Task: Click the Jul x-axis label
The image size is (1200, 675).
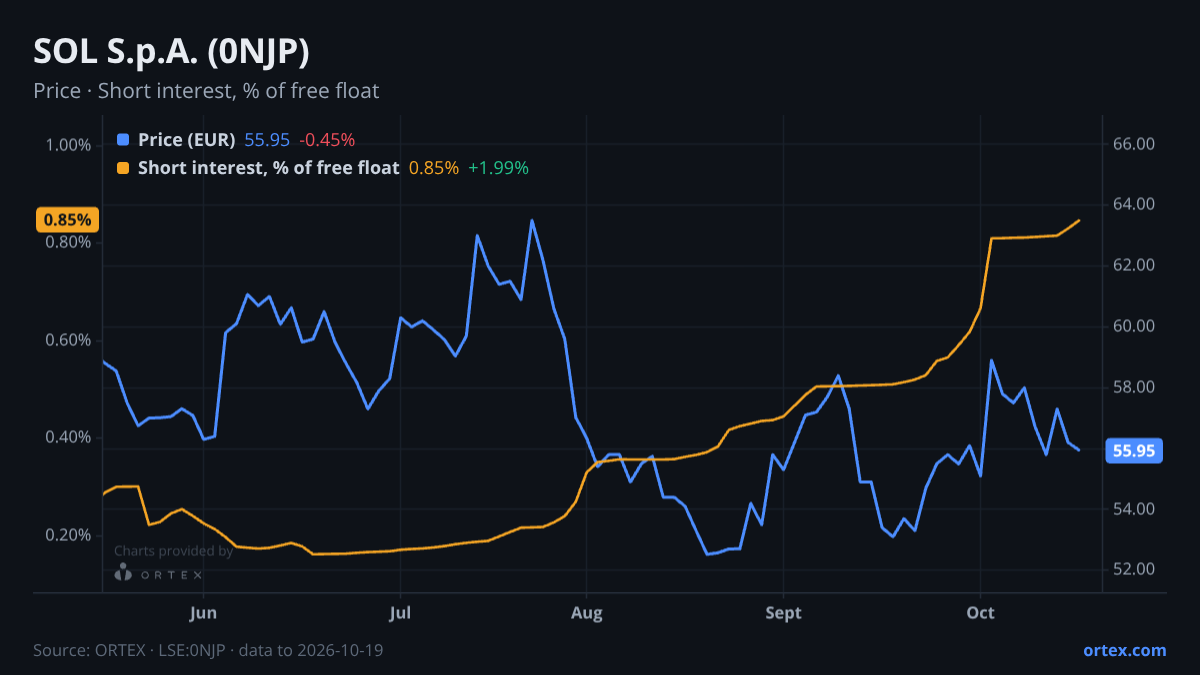Action: 400,613
